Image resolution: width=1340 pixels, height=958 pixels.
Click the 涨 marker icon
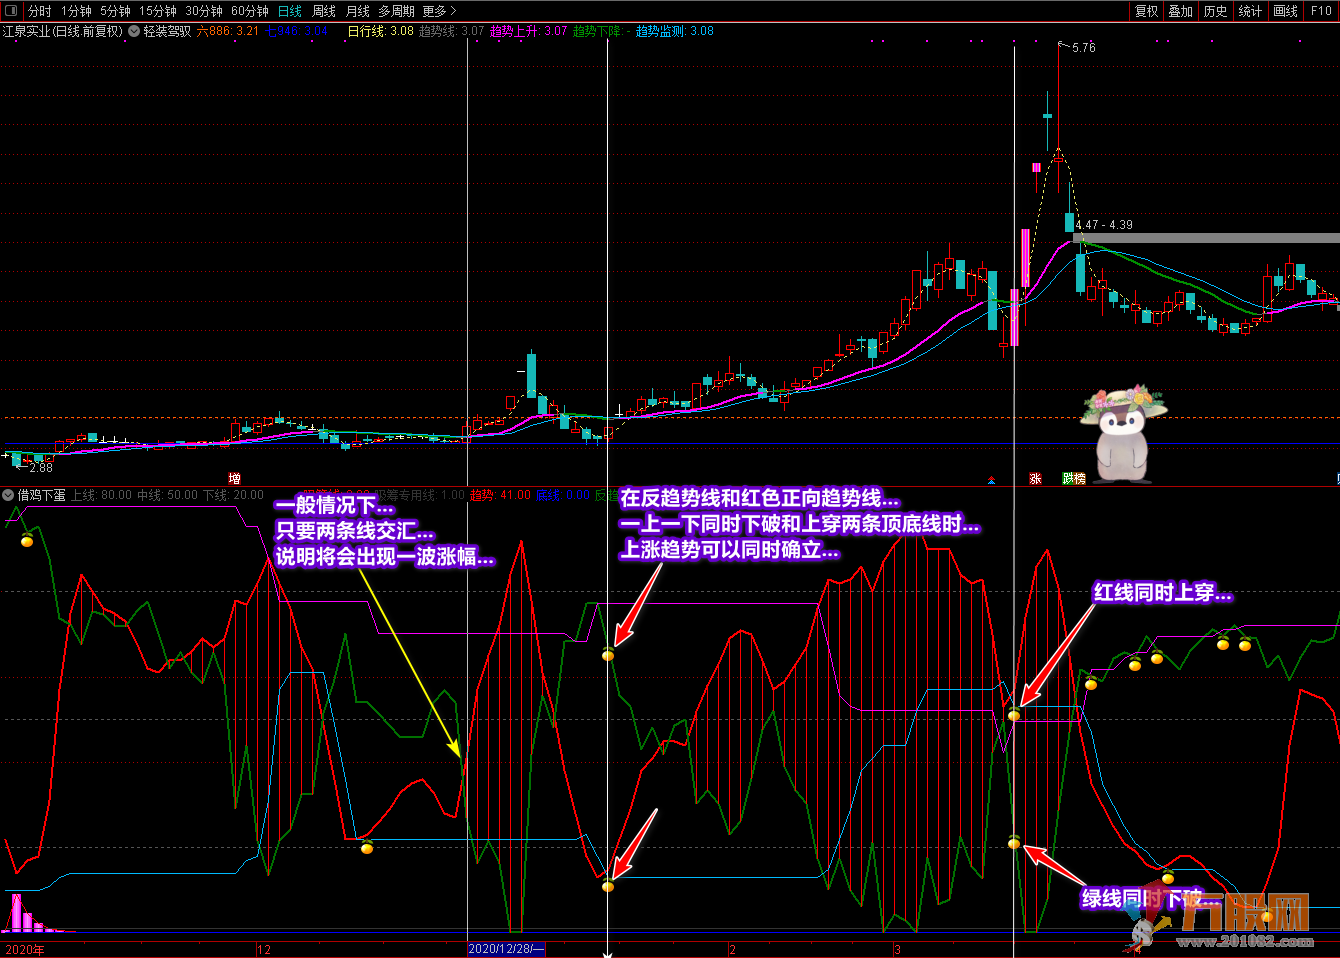click(x=1035, y=479)
